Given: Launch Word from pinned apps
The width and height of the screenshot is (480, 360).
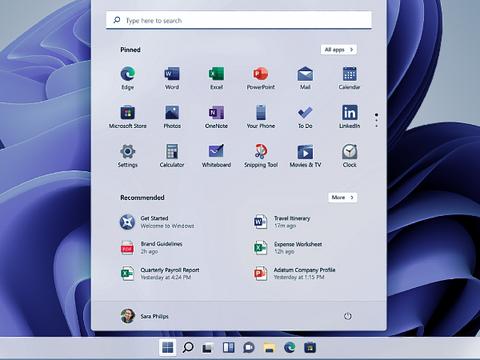Looking at the screenshot, I should [172, 78].
